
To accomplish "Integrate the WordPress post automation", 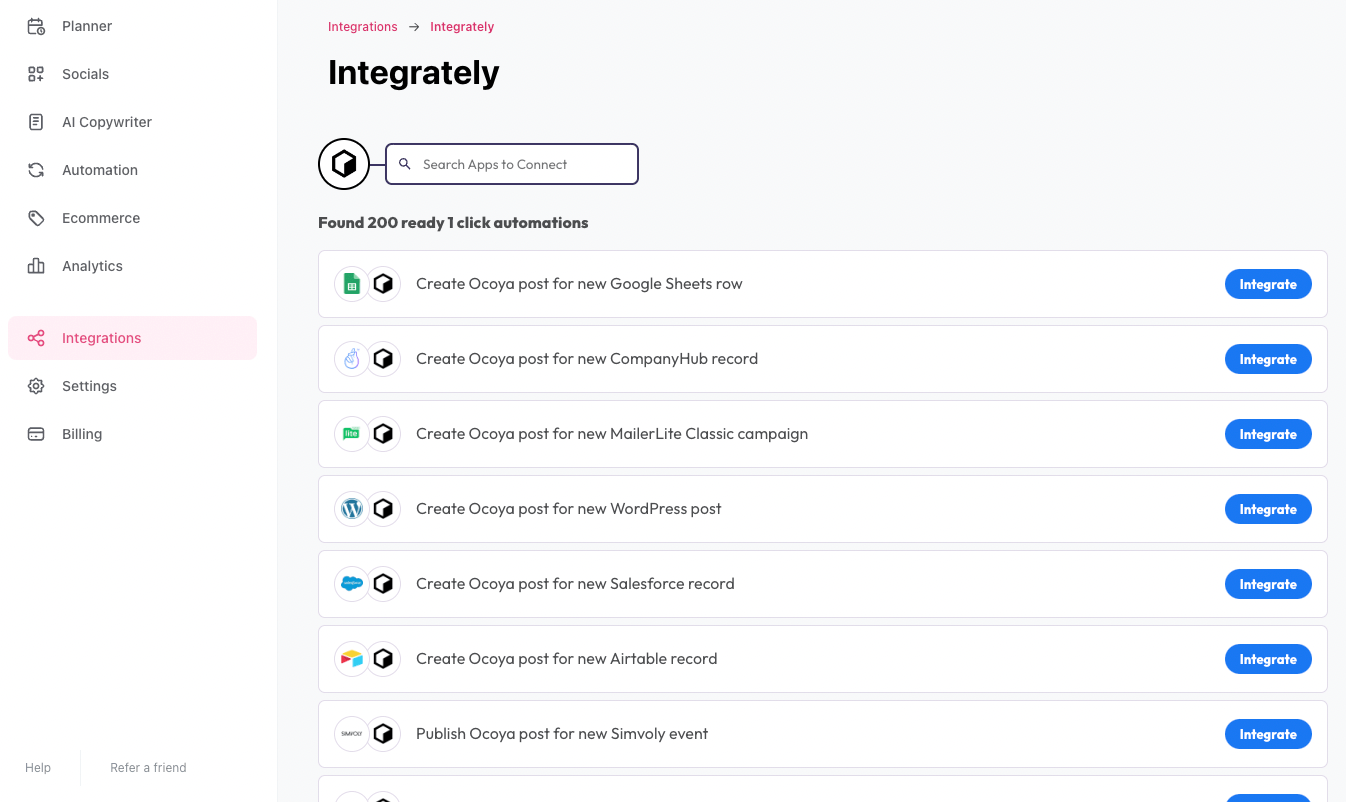I will pos(1268,509).
